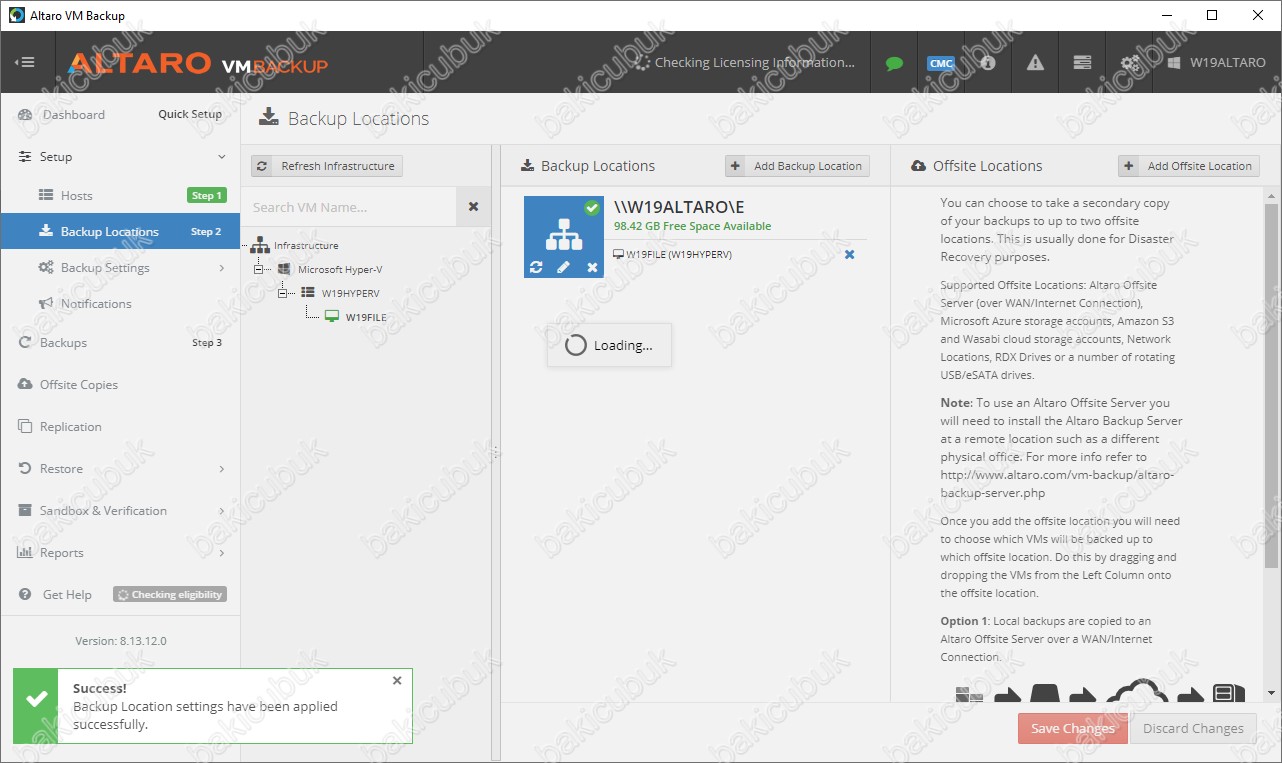Open the warning triangle alerts icon
The height and width of the screenshot is (763, 1282).
tap(1035, 62)
